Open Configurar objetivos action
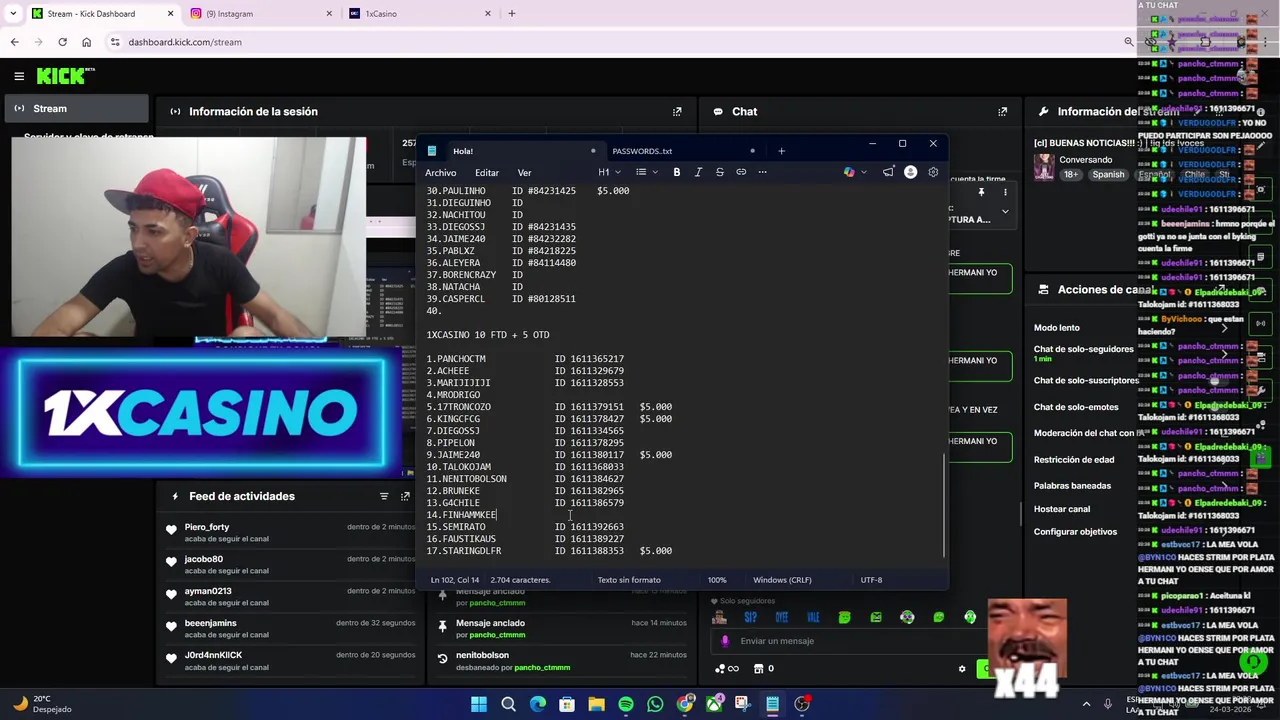1280x720 pixels. tap(1075, 532)
